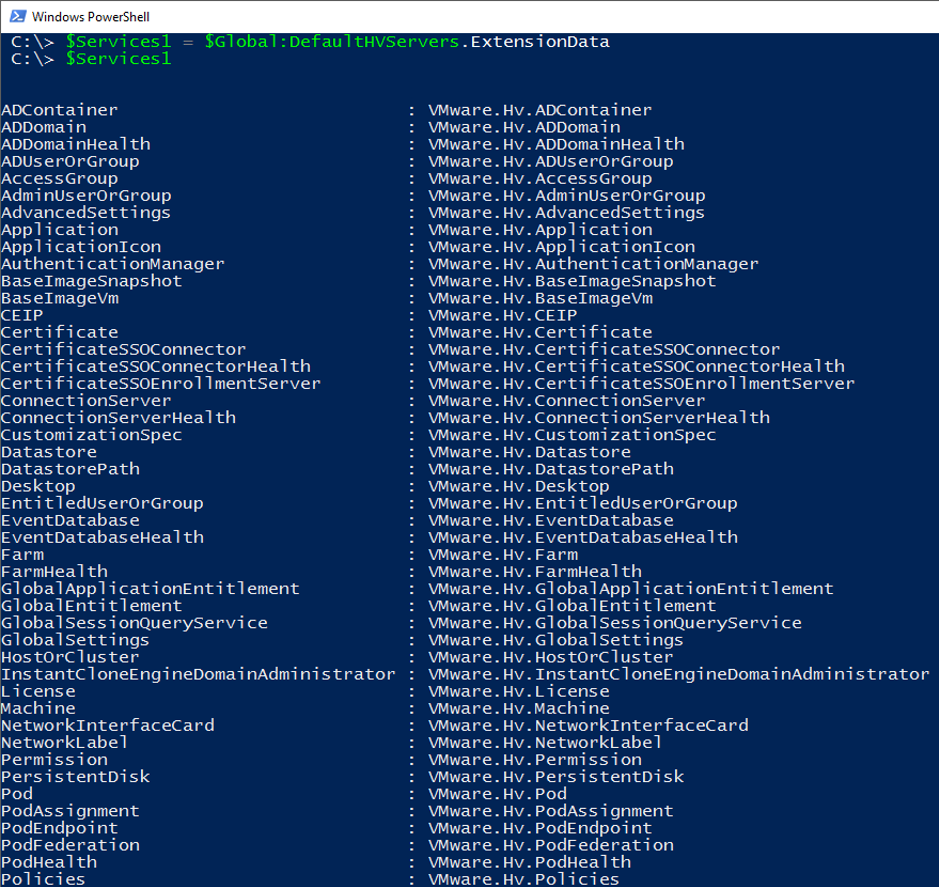Click the 'Pod' property name
The width and height of the screenshot is (939, 887).
(17, 794)
